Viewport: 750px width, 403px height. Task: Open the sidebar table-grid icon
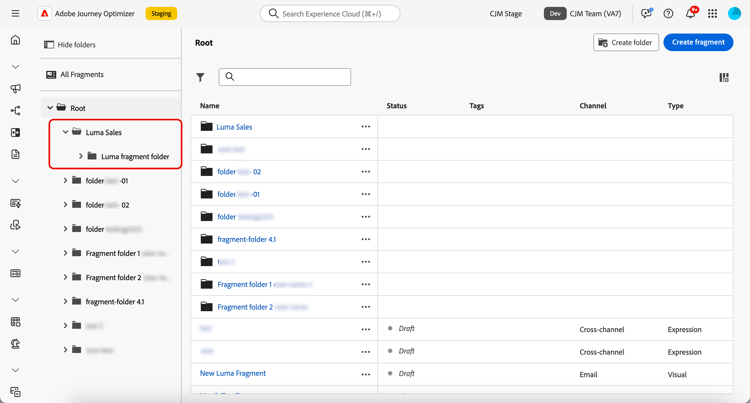click(15, 322)
